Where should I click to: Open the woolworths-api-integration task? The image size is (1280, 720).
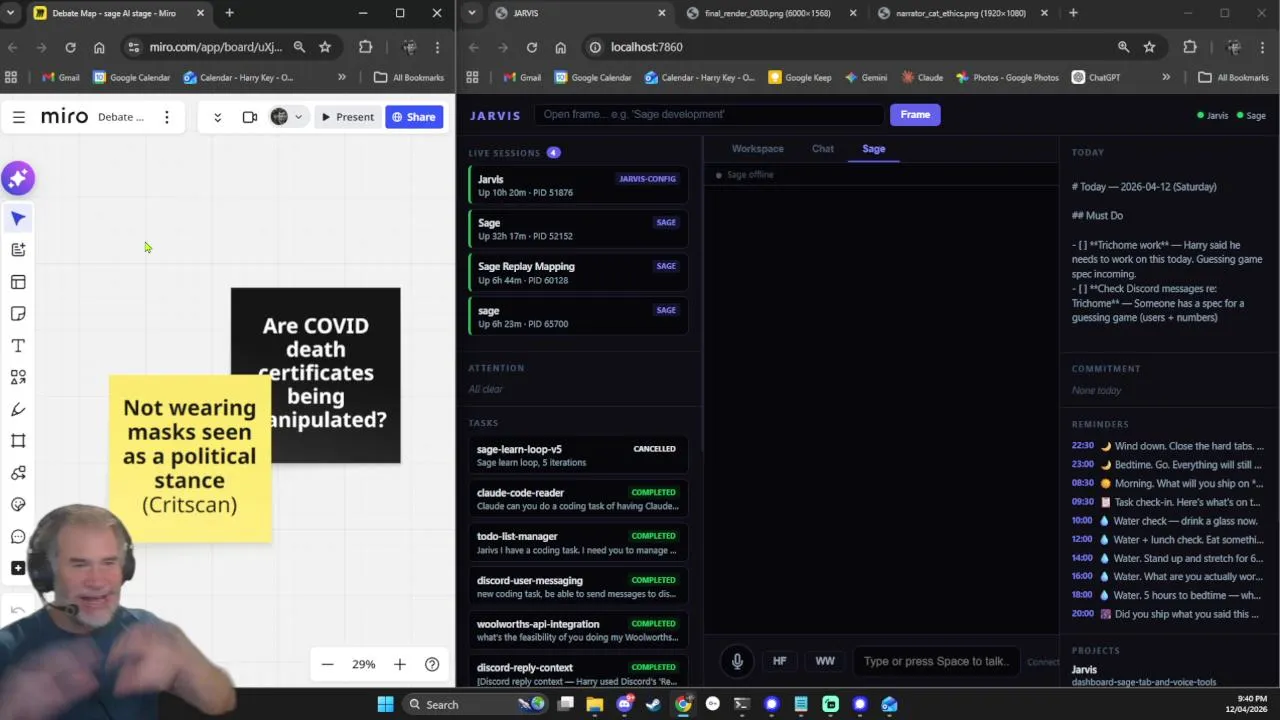coord(578,630)
